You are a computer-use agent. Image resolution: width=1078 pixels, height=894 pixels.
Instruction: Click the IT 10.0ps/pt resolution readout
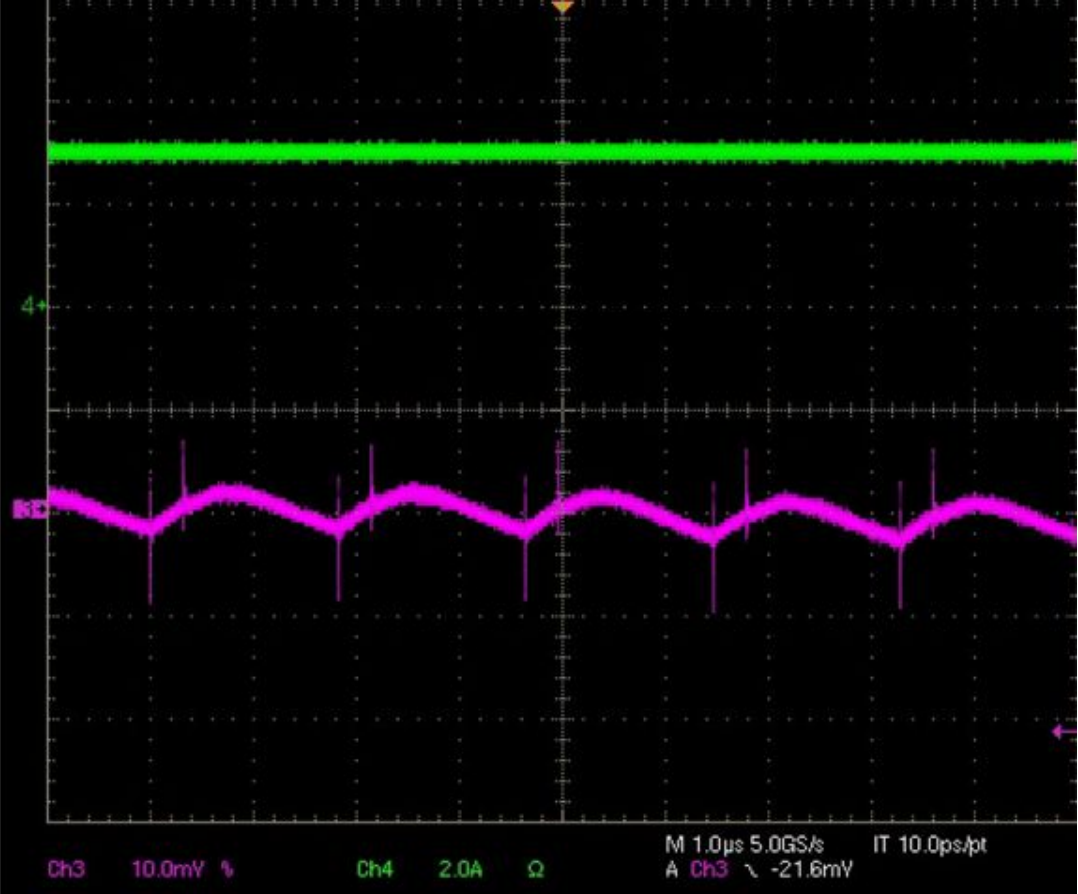pos(930,844)
